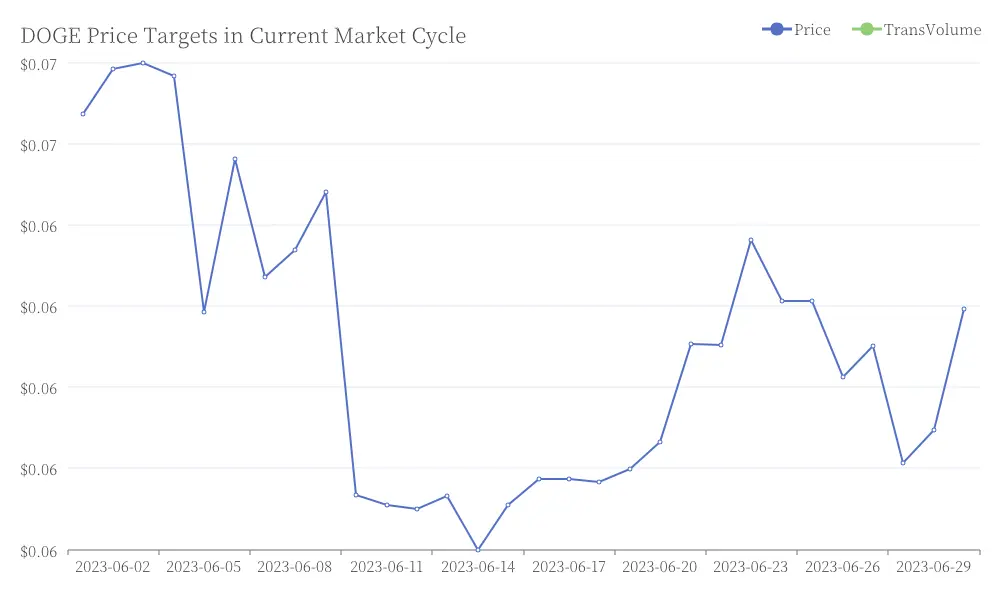Toggle the Price series legend item

(x=796, y=29)
